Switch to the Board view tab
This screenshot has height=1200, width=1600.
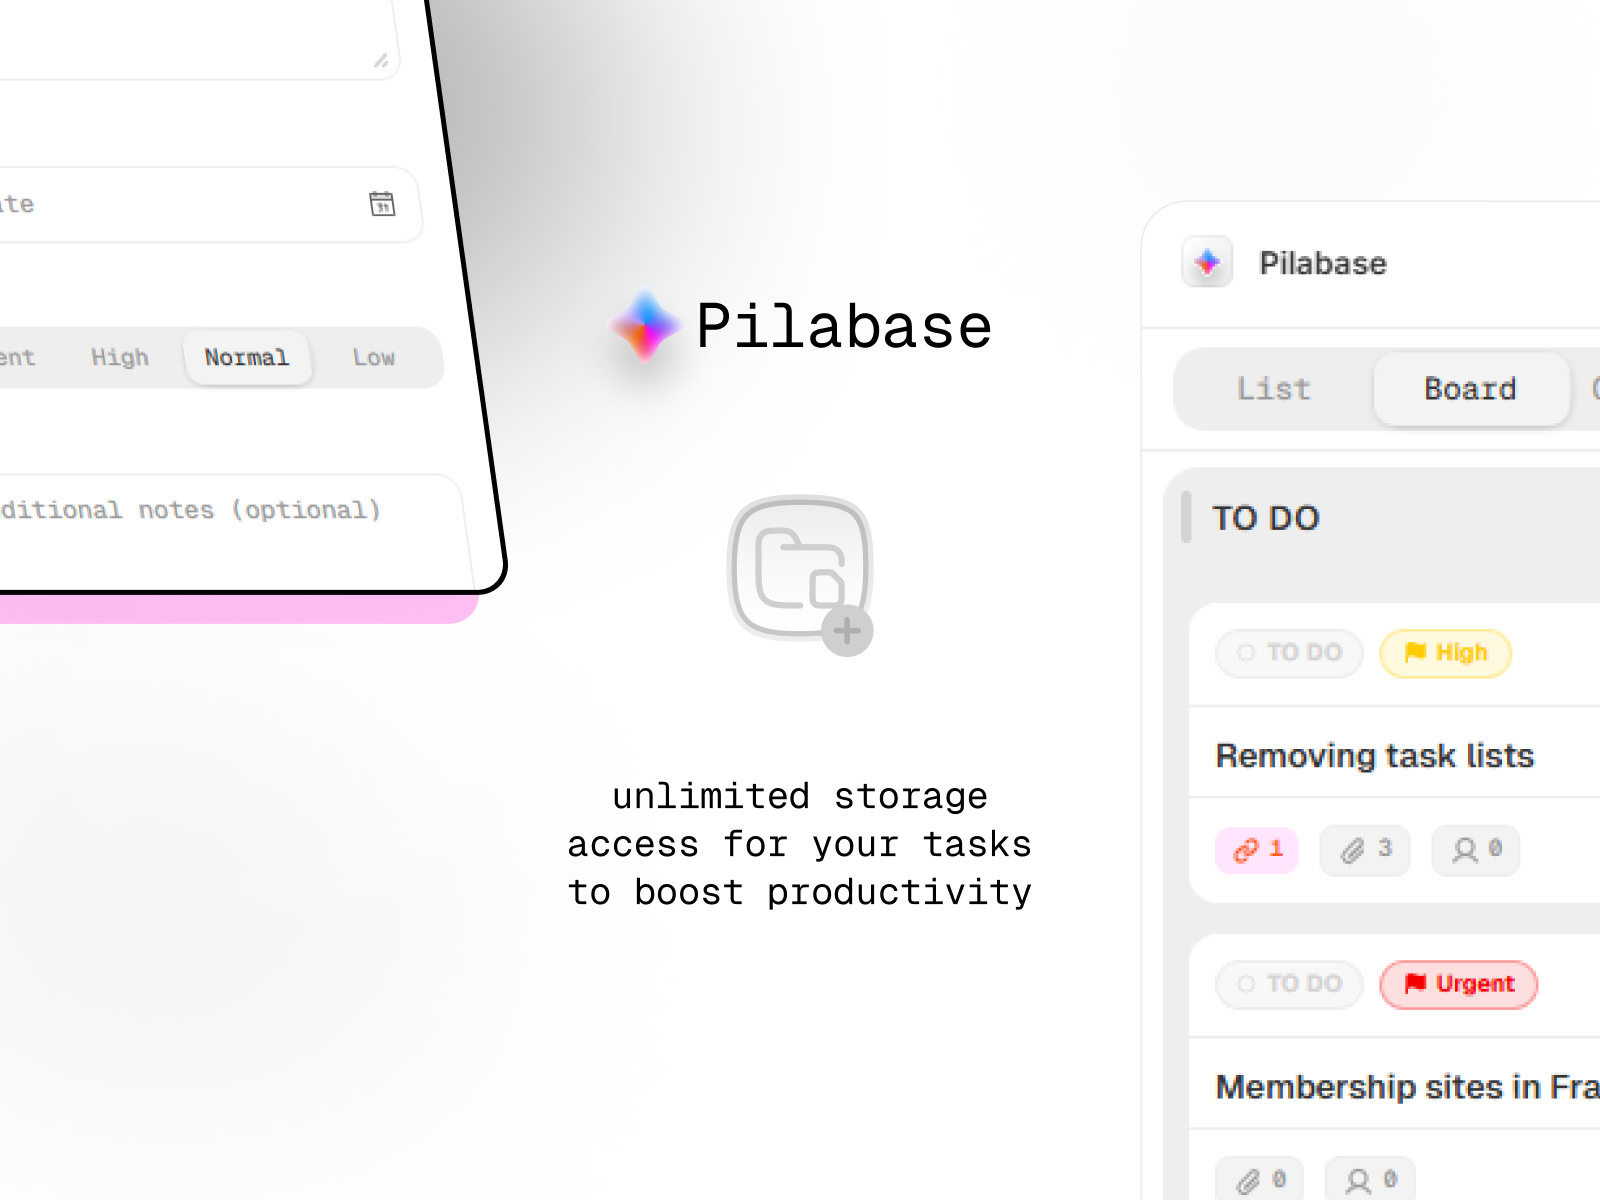pyautogui.click(x=1470, y=389)
